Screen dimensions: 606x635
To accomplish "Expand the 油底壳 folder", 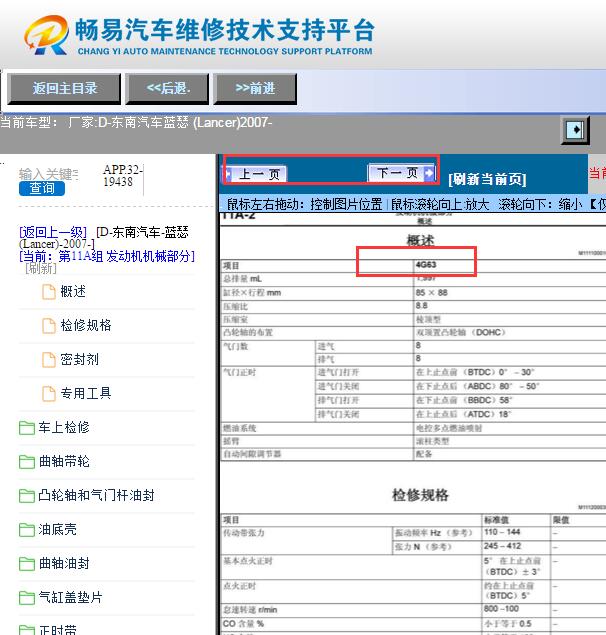I will coord(57,529).
